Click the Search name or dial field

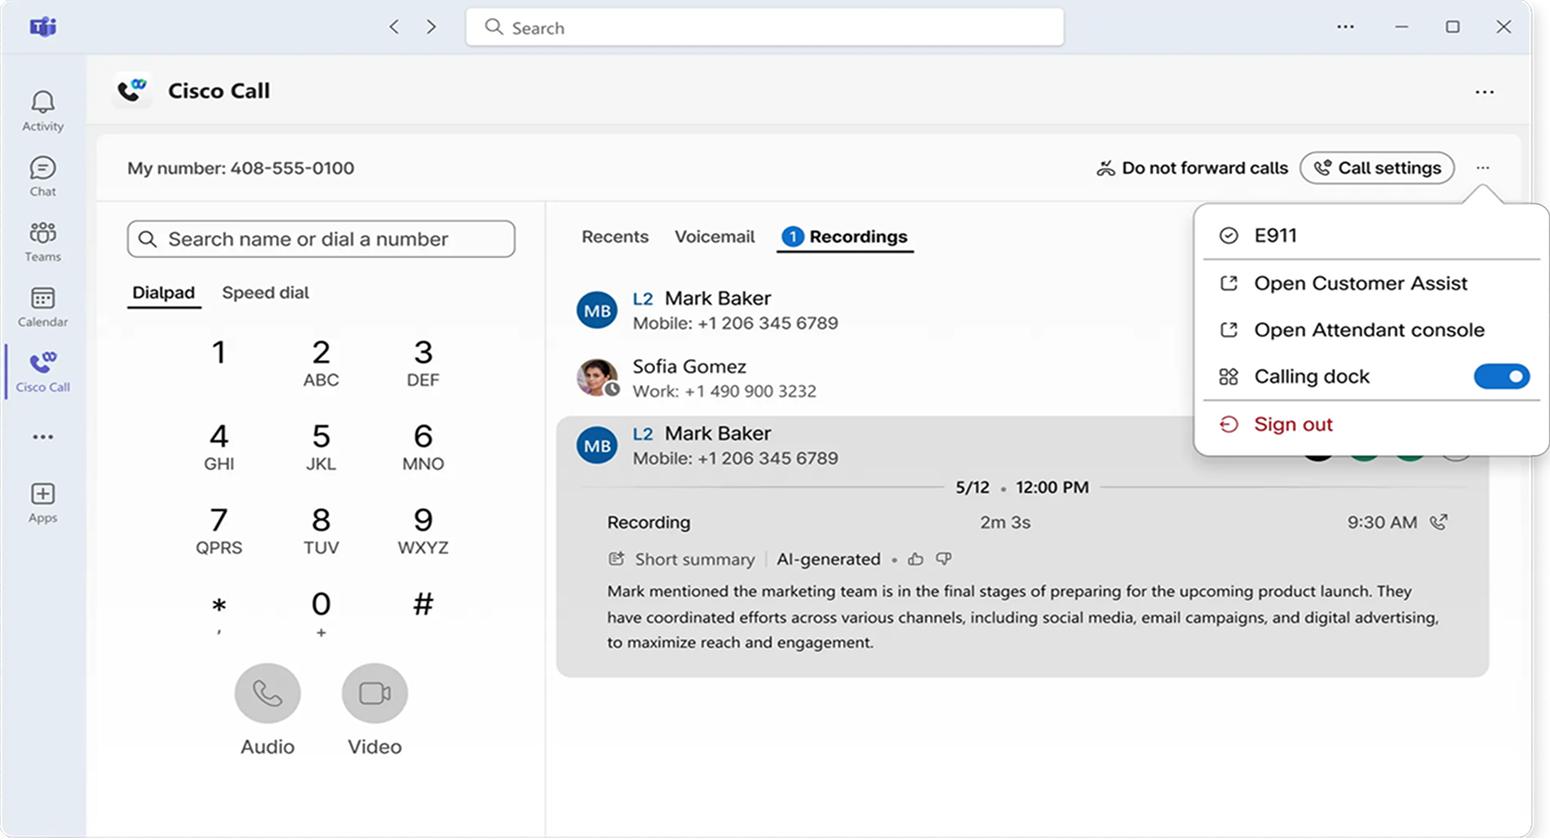(321, 239)
